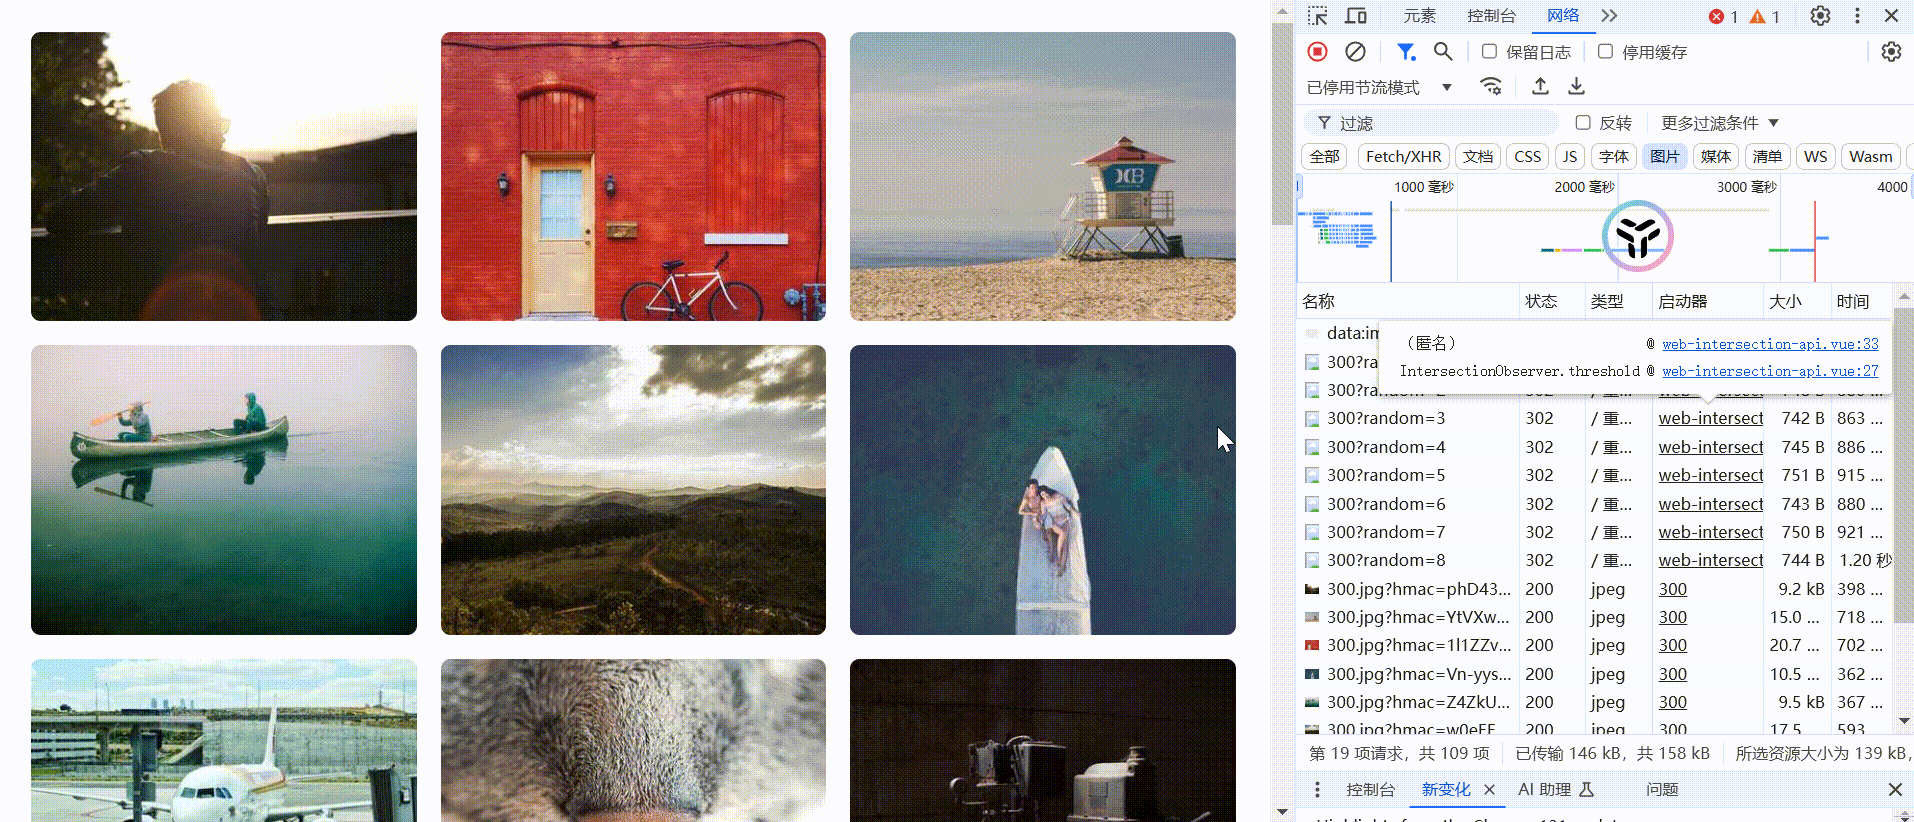Close the 新变化 drawer tab
The image size is (1914, 822).
click(1489, 789)
